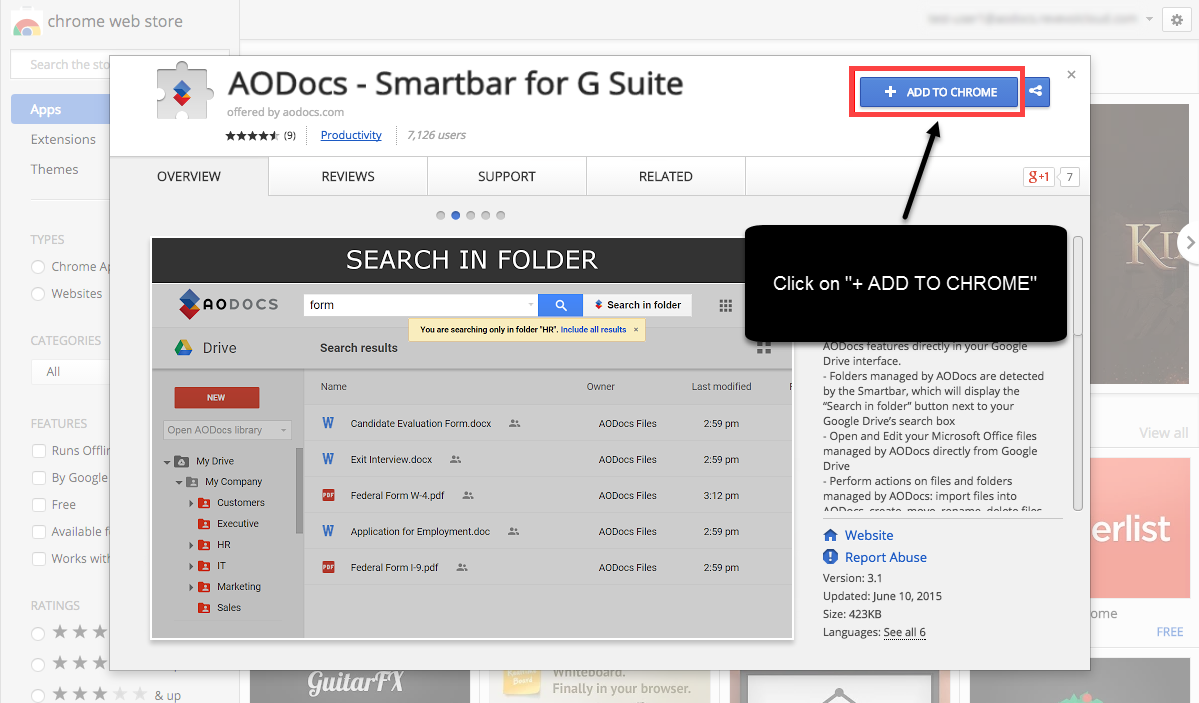The width and height of the screenshot is (1199, 703).
Task: Click the blue magnifier search button in screenshot
Action: pyautogui.click(x=561, y=304)
